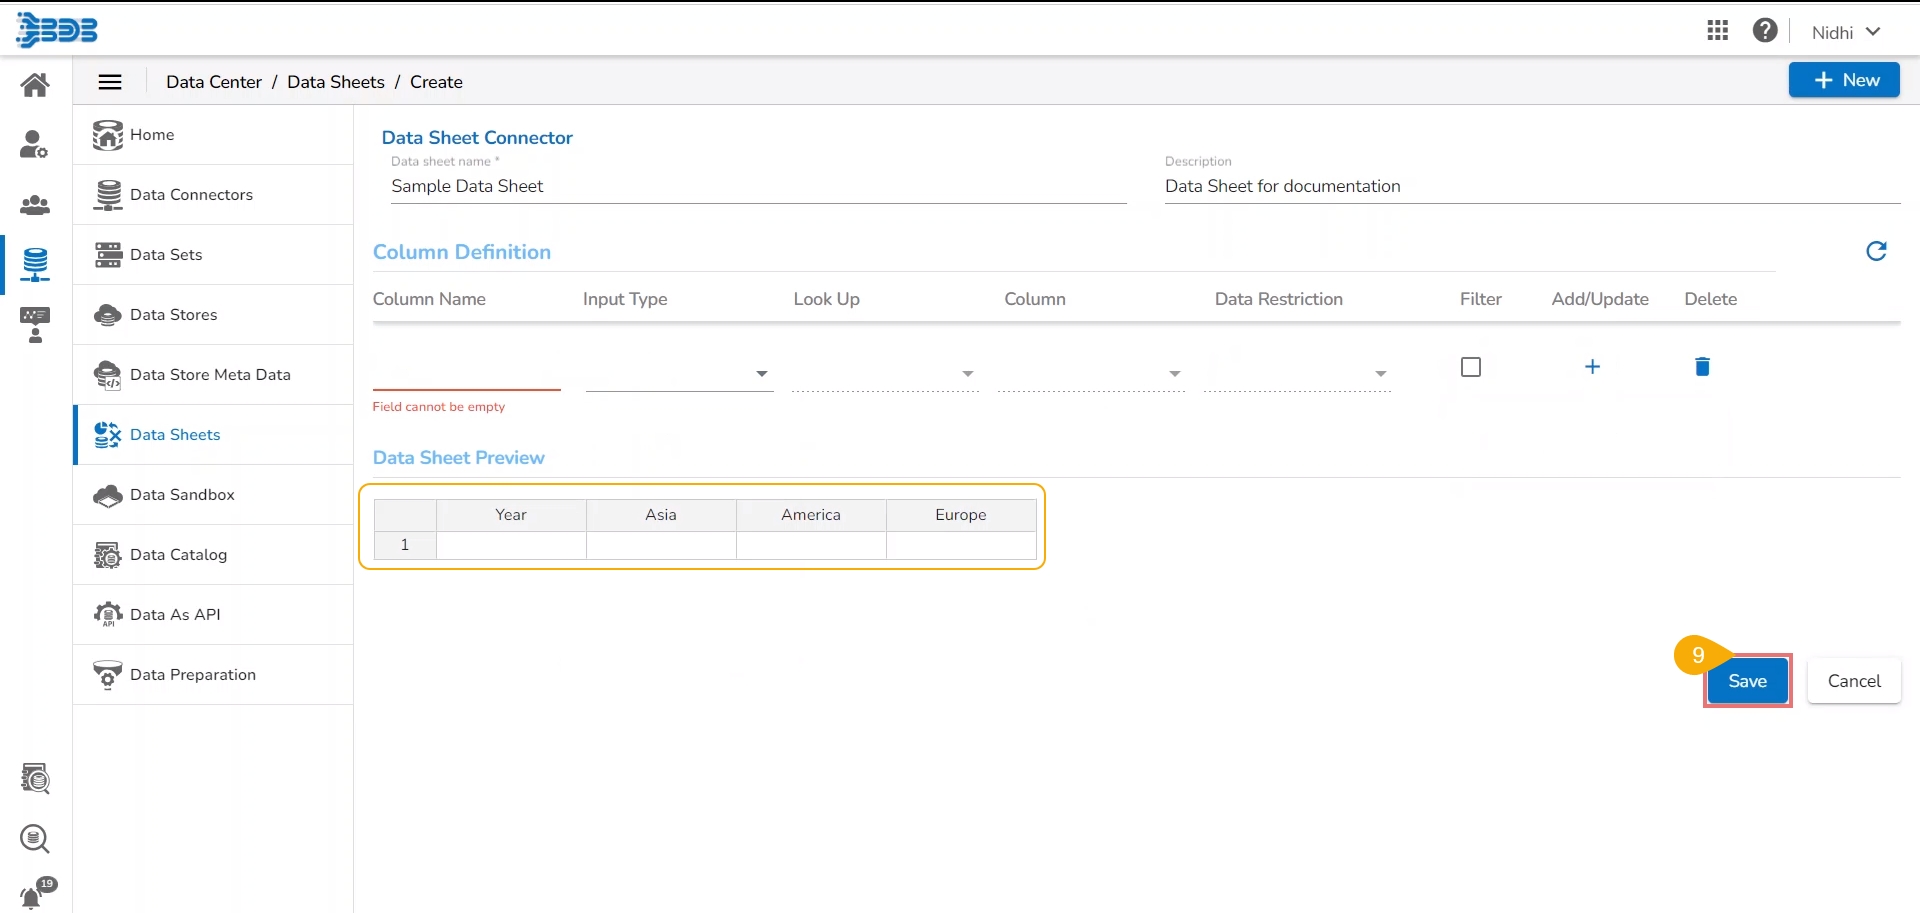
Task: Toggle the hamburger menu icon
Action: tap(110, 82)
